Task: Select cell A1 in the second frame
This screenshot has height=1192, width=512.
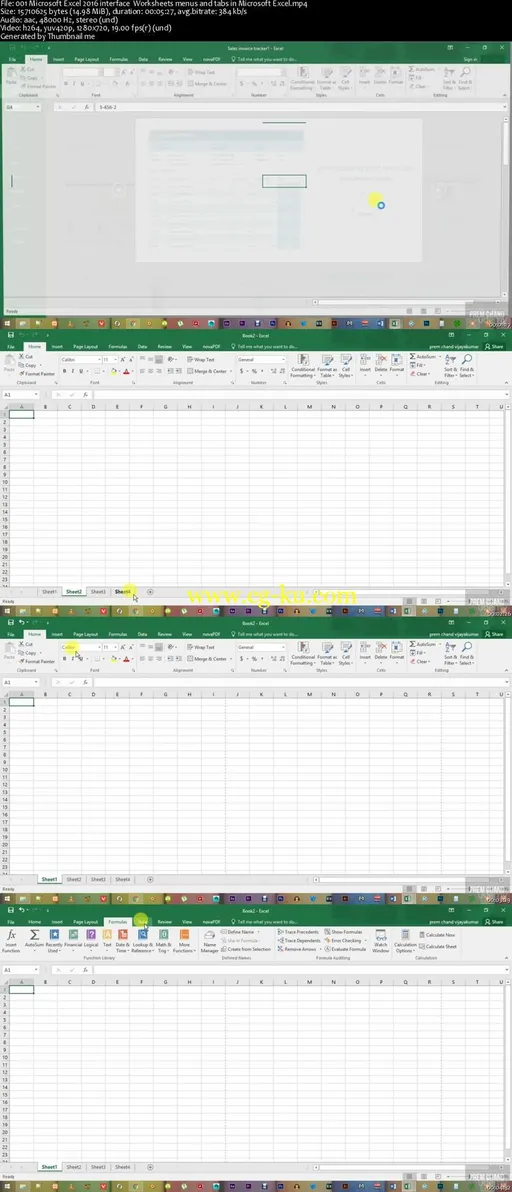Action: click(21, 414)
